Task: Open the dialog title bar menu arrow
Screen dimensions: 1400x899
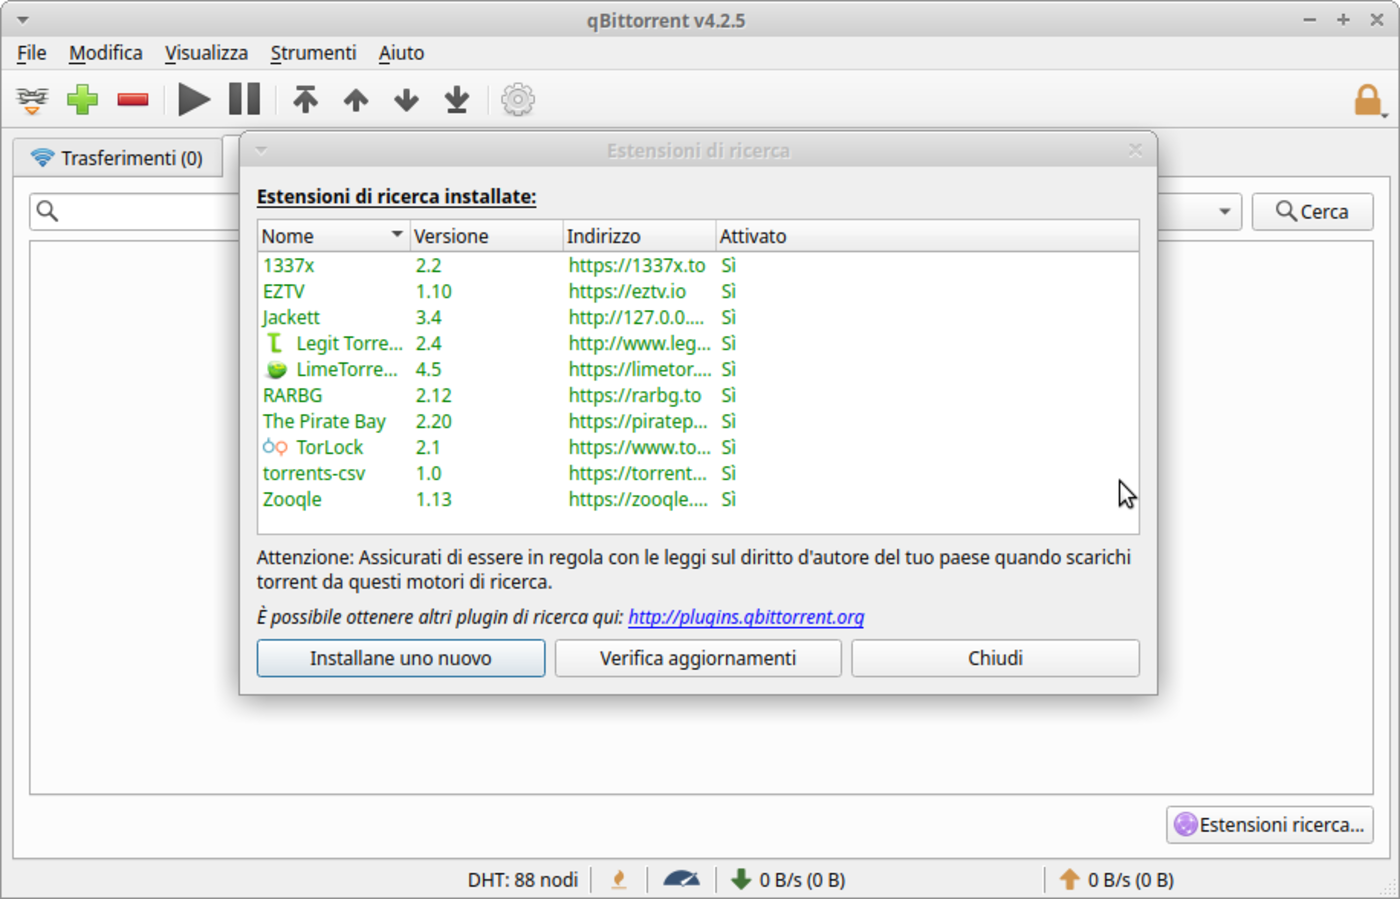Action: pos(261,151)
